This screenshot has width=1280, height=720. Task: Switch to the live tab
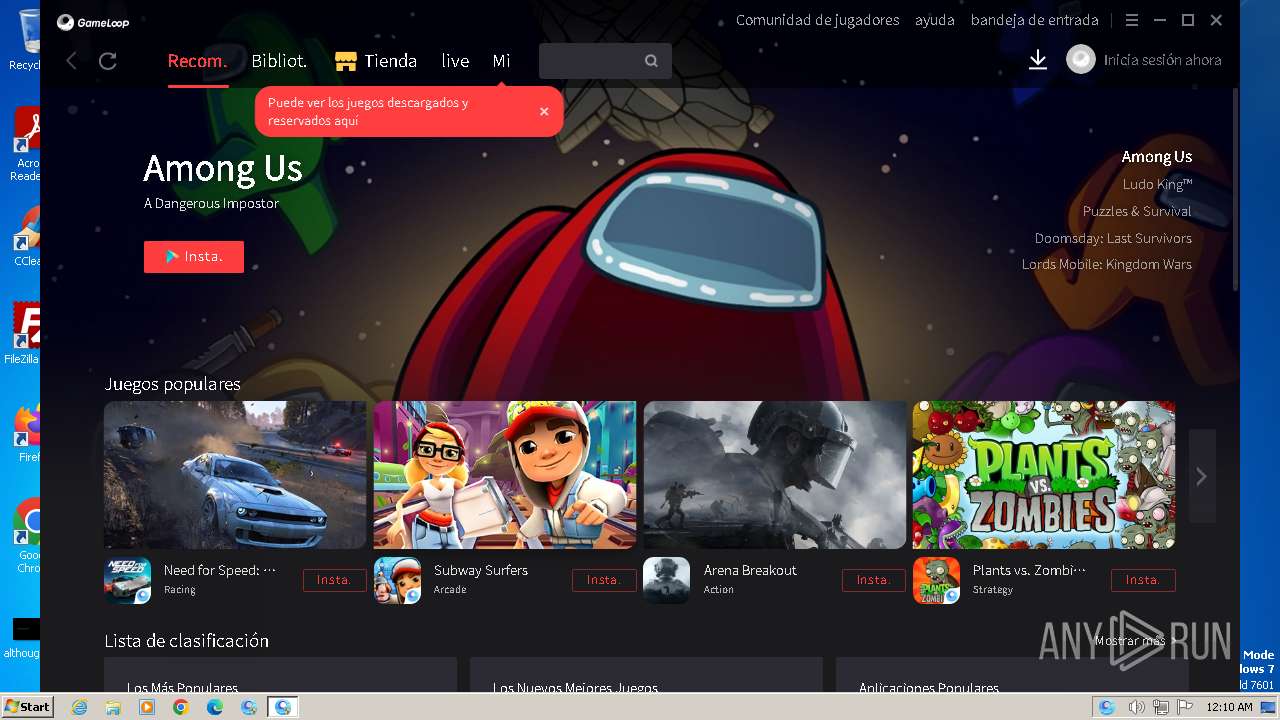[455, 61]
